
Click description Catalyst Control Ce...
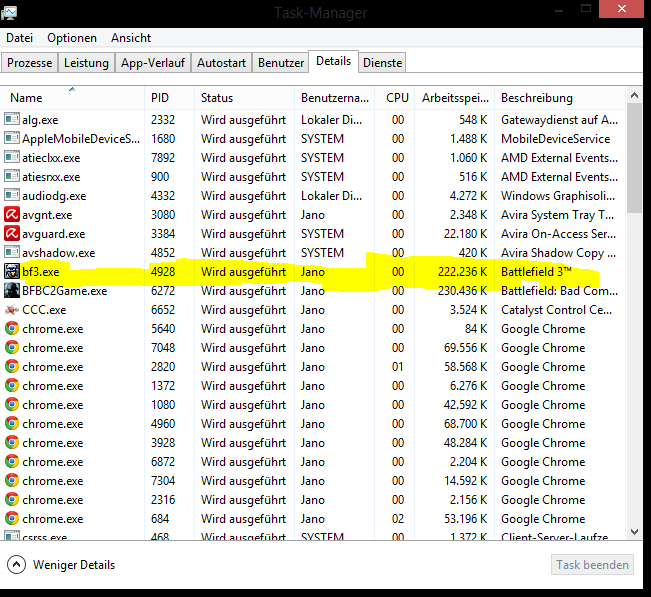(x=556, y=310)
